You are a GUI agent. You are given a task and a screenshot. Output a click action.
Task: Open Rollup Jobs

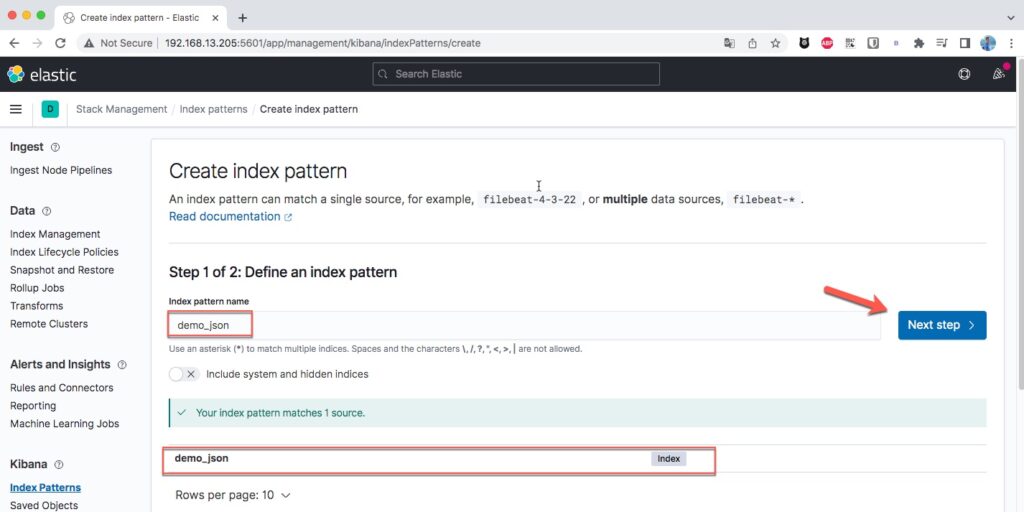(x=37, y=288)
